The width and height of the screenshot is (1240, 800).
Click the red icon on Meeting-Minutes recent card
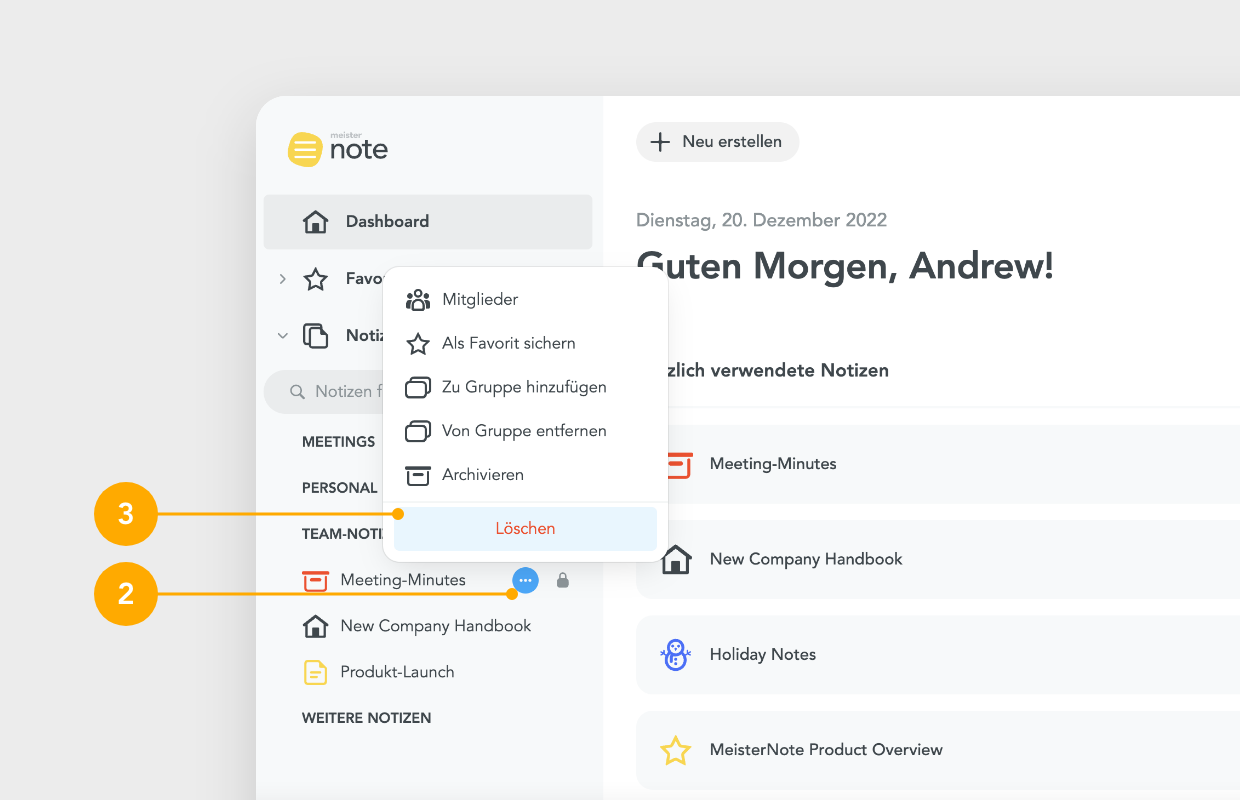[x=679, y=464]
